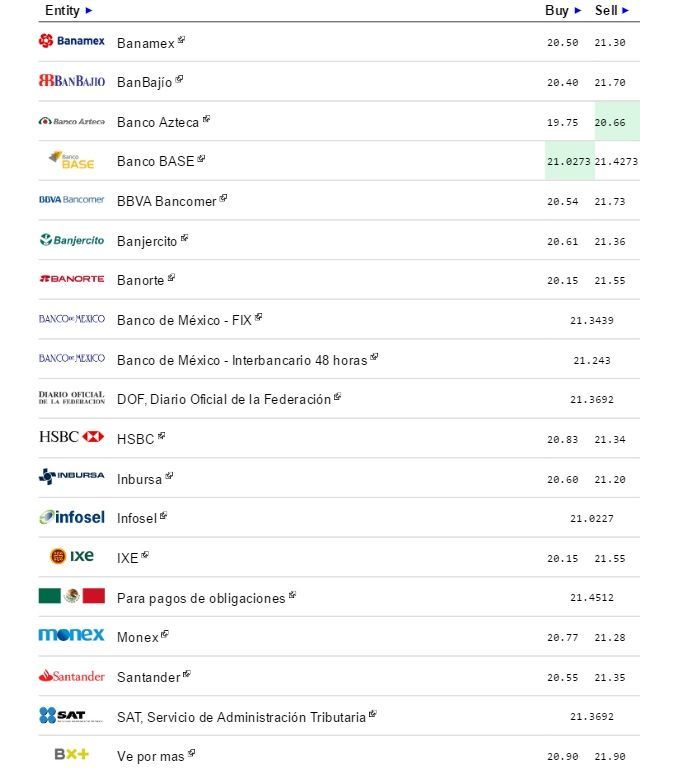Open the Banjercito link
This screenshot has height=768, width=675.
click(x=146, y=241)
